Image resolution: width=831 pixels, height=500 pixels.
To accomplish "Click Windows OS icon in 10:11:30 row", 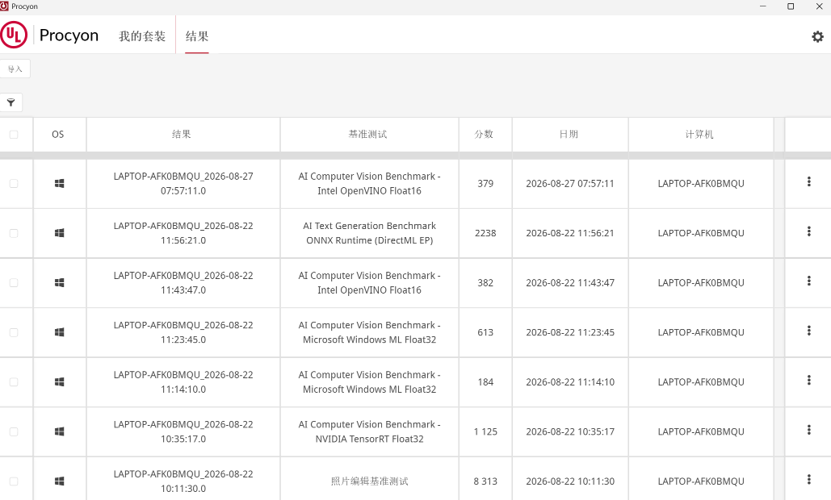I will [59, 481].
